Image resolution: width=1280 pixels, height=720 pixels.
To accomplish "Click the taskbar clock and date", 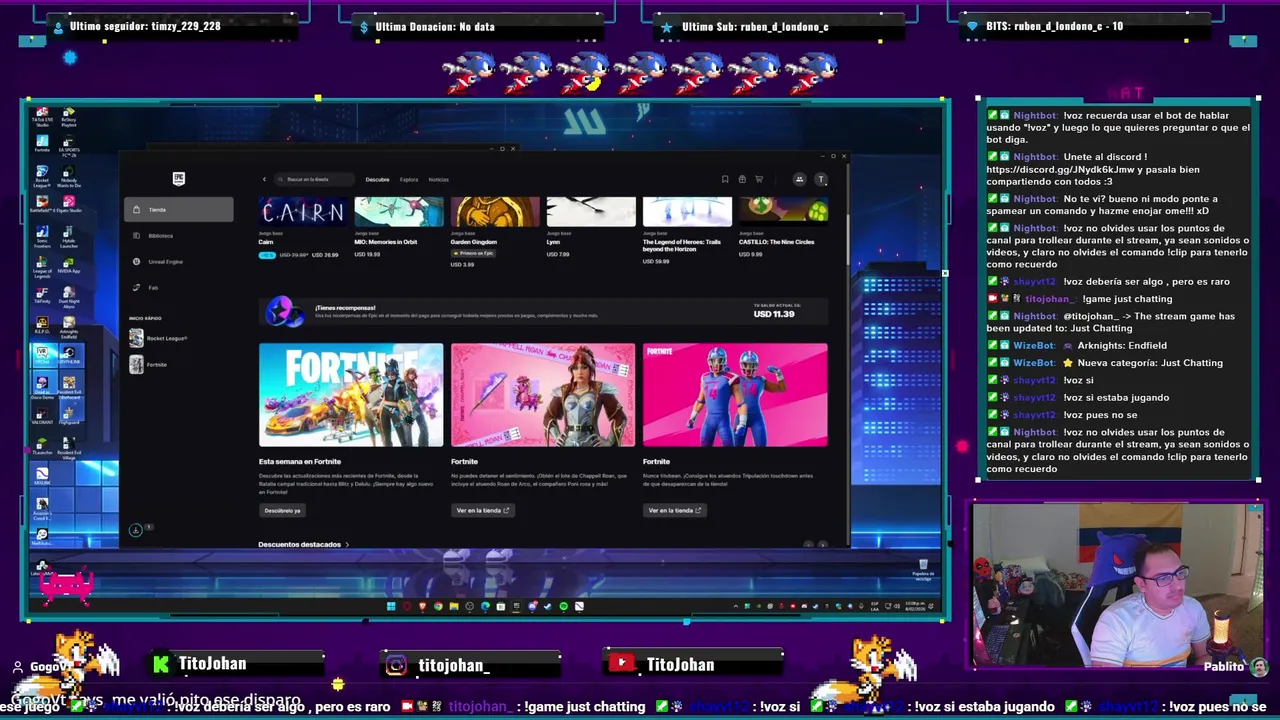I will pyautogui.click(x=915, y=606).
